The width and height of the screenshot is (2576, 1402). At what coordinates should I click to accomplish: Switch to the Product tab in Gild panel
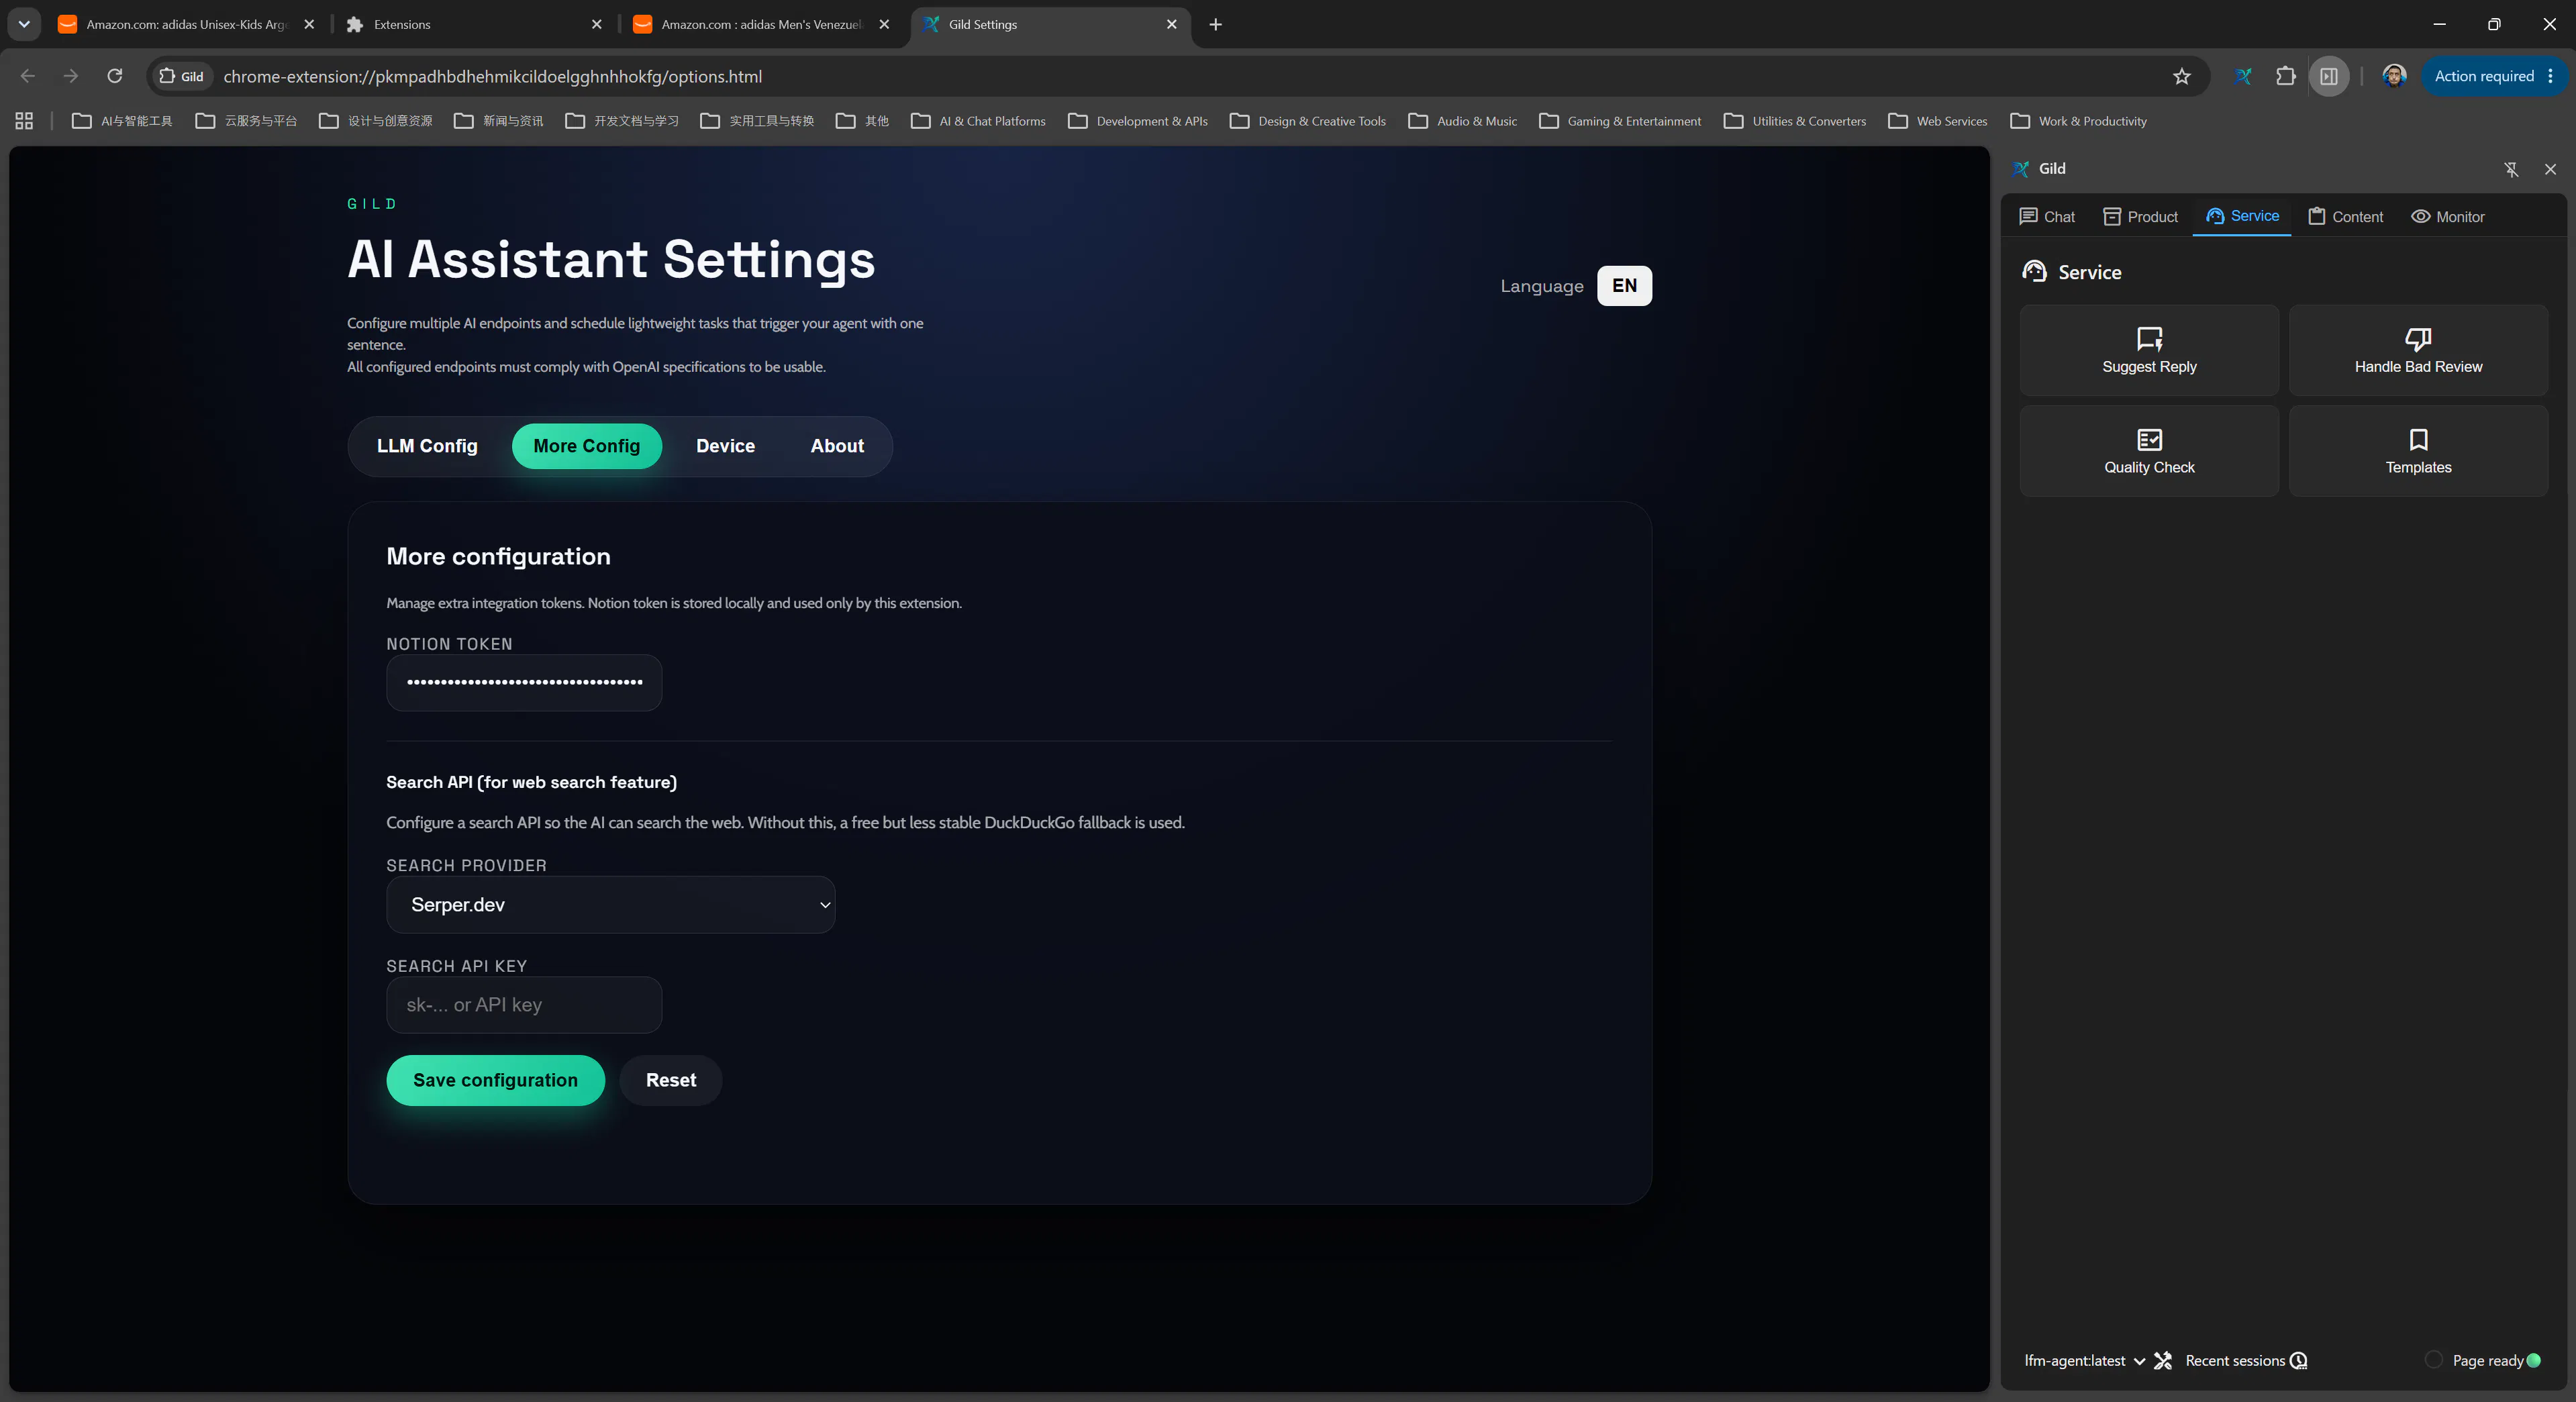(2140, 216)
